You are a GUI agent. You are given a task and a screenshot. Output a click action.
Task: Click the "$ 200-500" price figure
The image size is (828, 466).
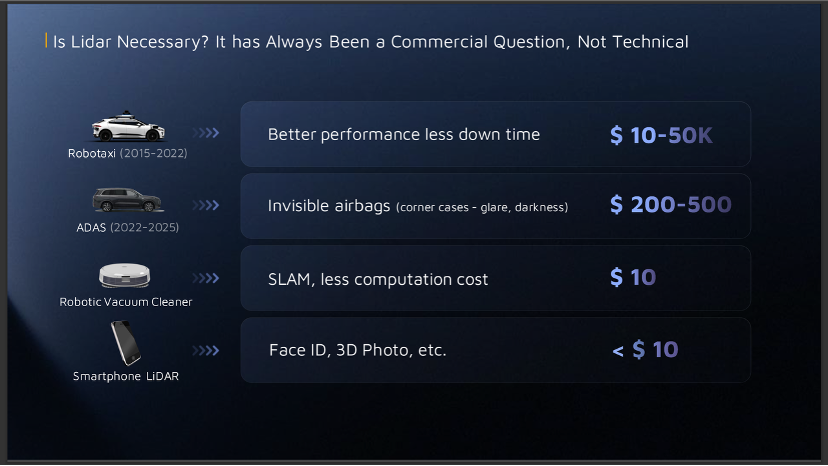tap(670, 206)
